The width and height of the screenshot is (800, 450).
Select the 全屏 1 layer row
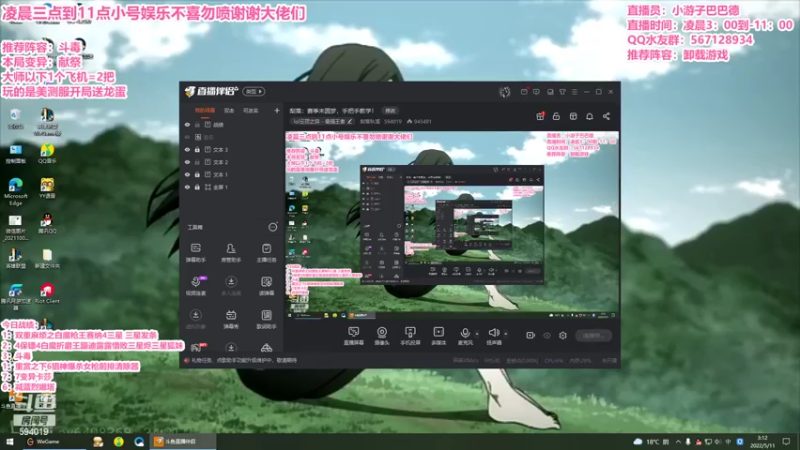231,187
